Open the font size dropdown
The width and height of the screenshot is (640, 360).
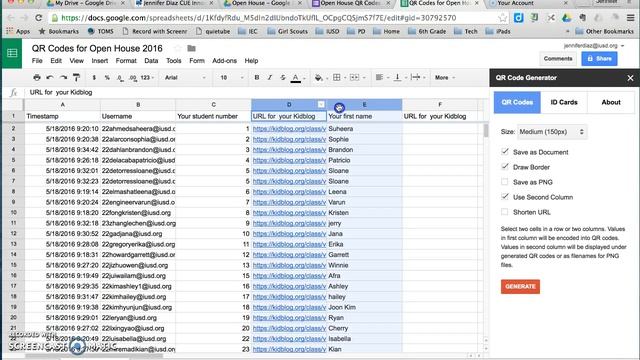(231, 77)
